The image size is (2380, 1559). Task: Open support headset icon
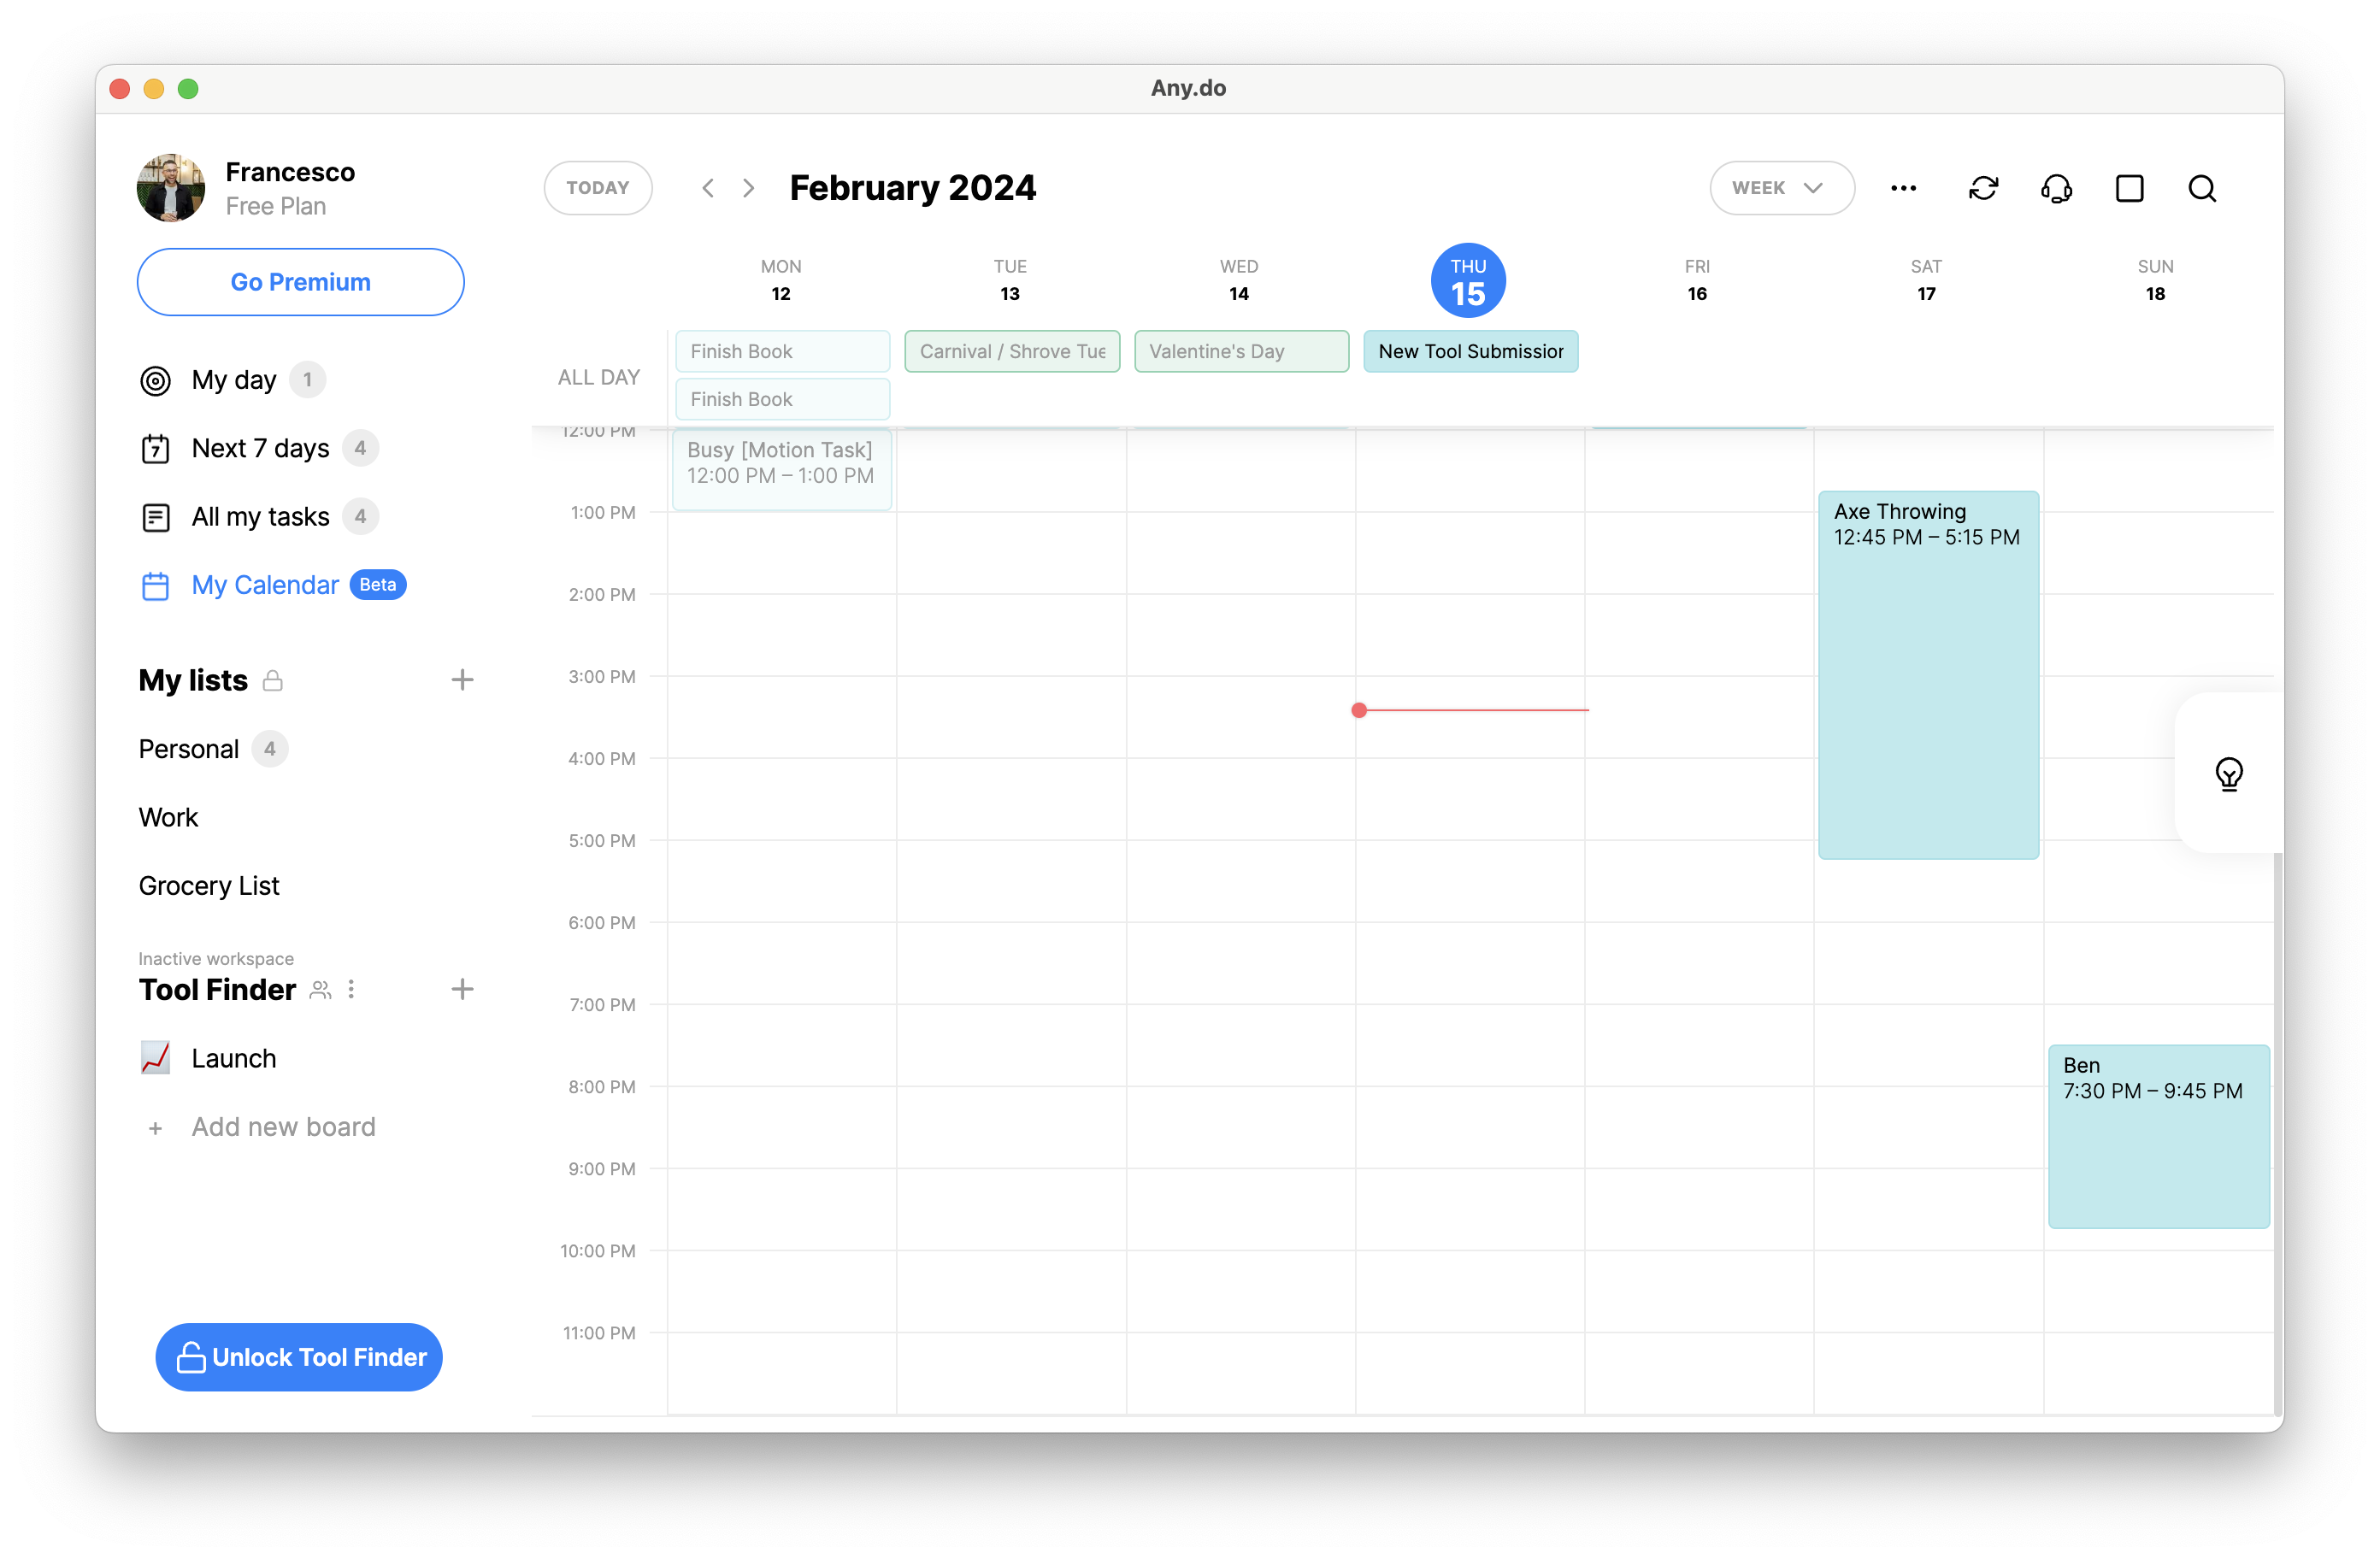(x=2056, y=188)
